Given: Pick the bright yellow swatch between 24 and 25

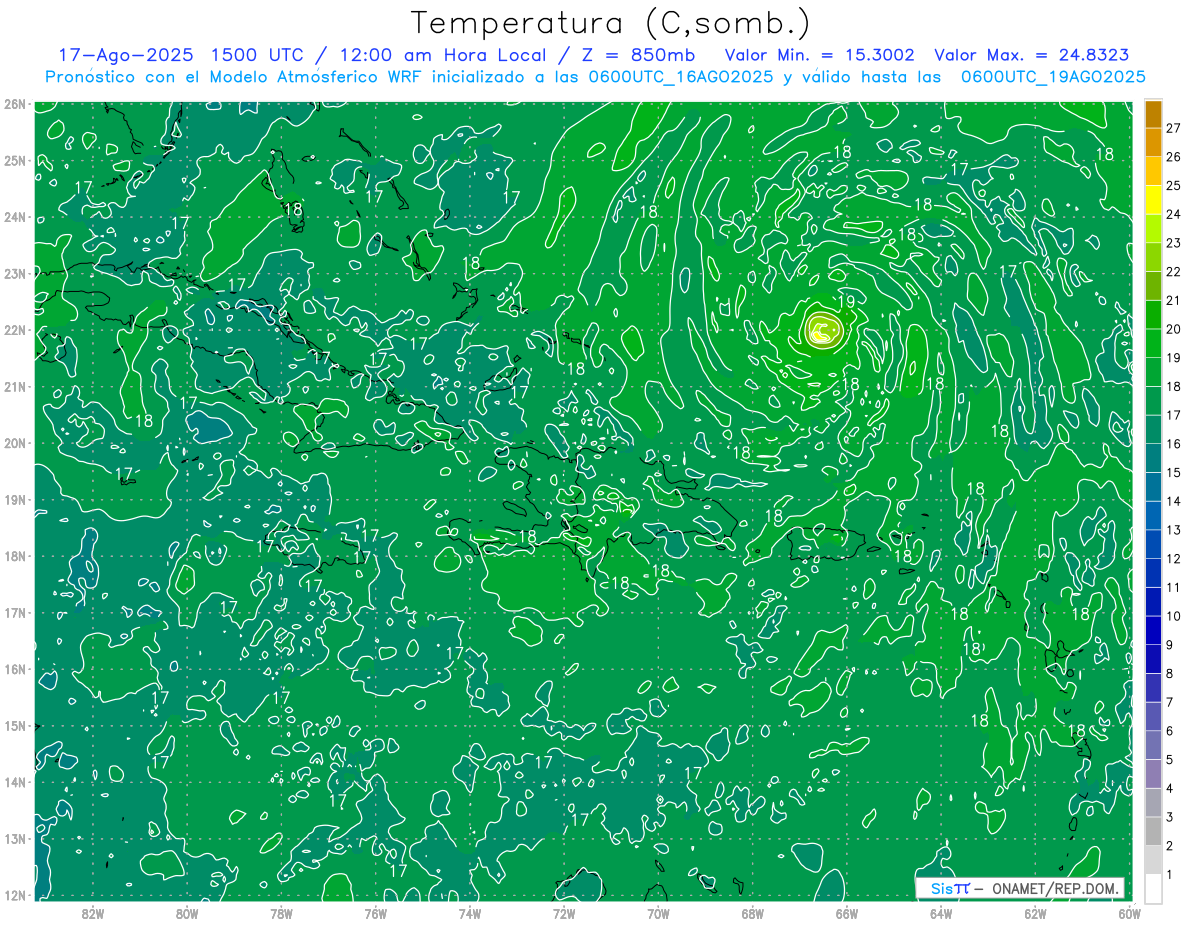Looking at the screenshot, I should 1153,200.
